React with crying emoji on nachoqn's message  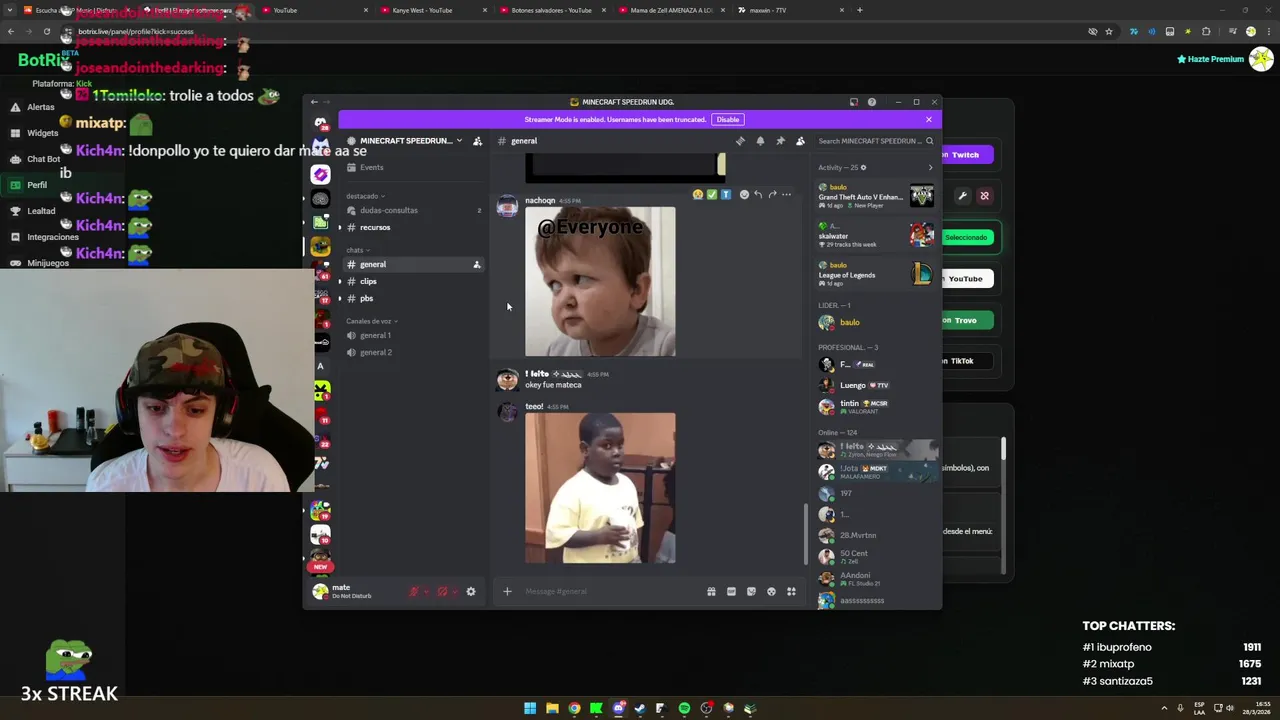point(698,194)
